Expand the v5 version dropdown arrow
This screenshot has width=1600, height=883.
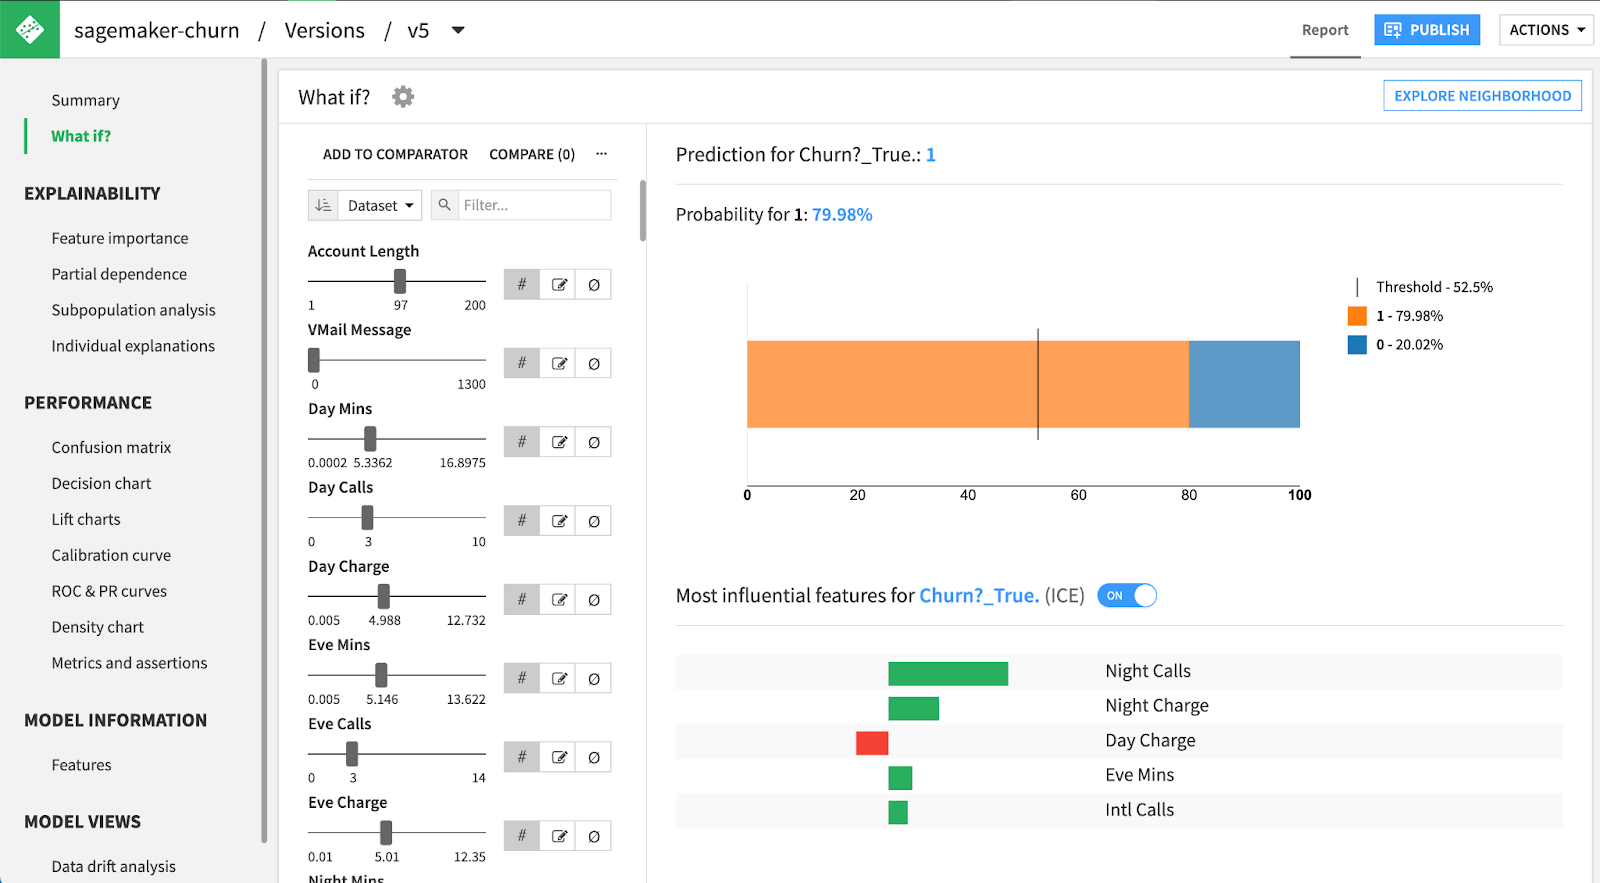(x=458, y=30)
